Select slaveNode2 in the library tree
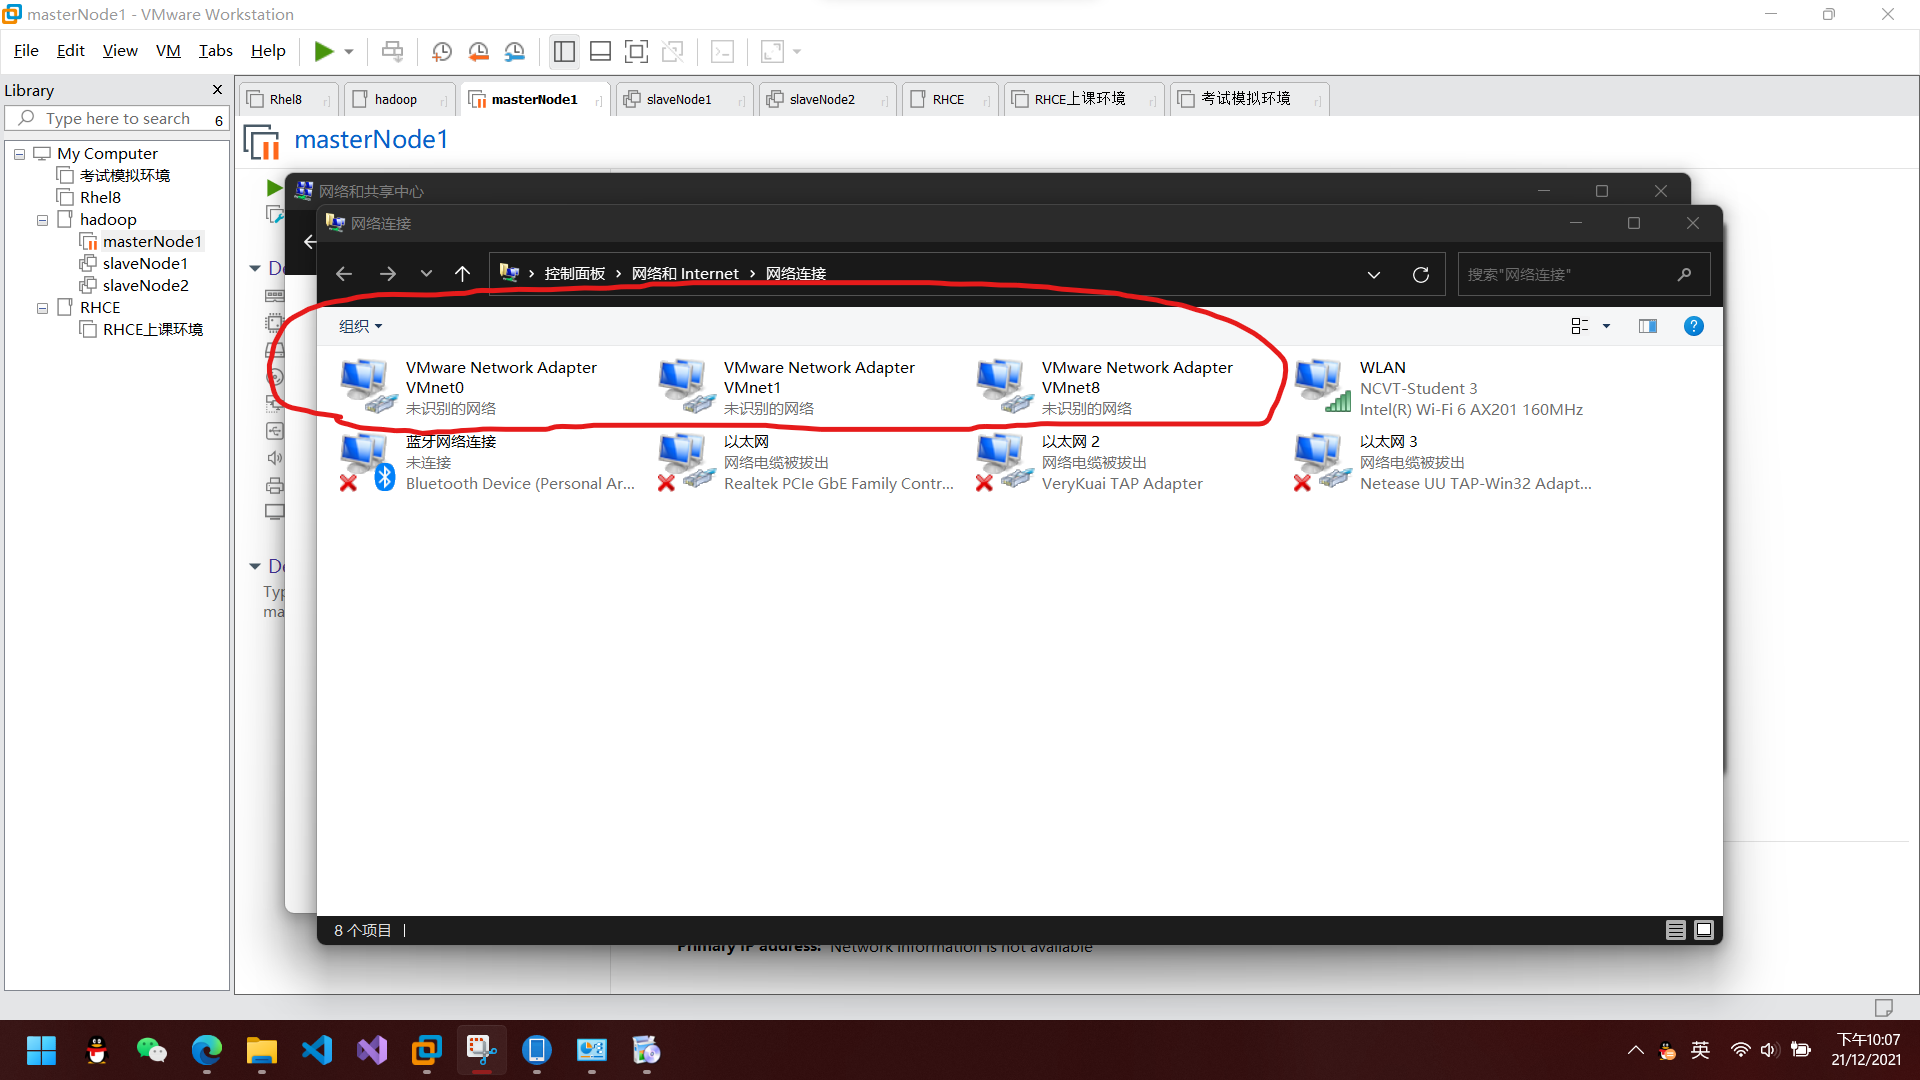This screenshot has width=1920, height=1080. tap(145, 285)
